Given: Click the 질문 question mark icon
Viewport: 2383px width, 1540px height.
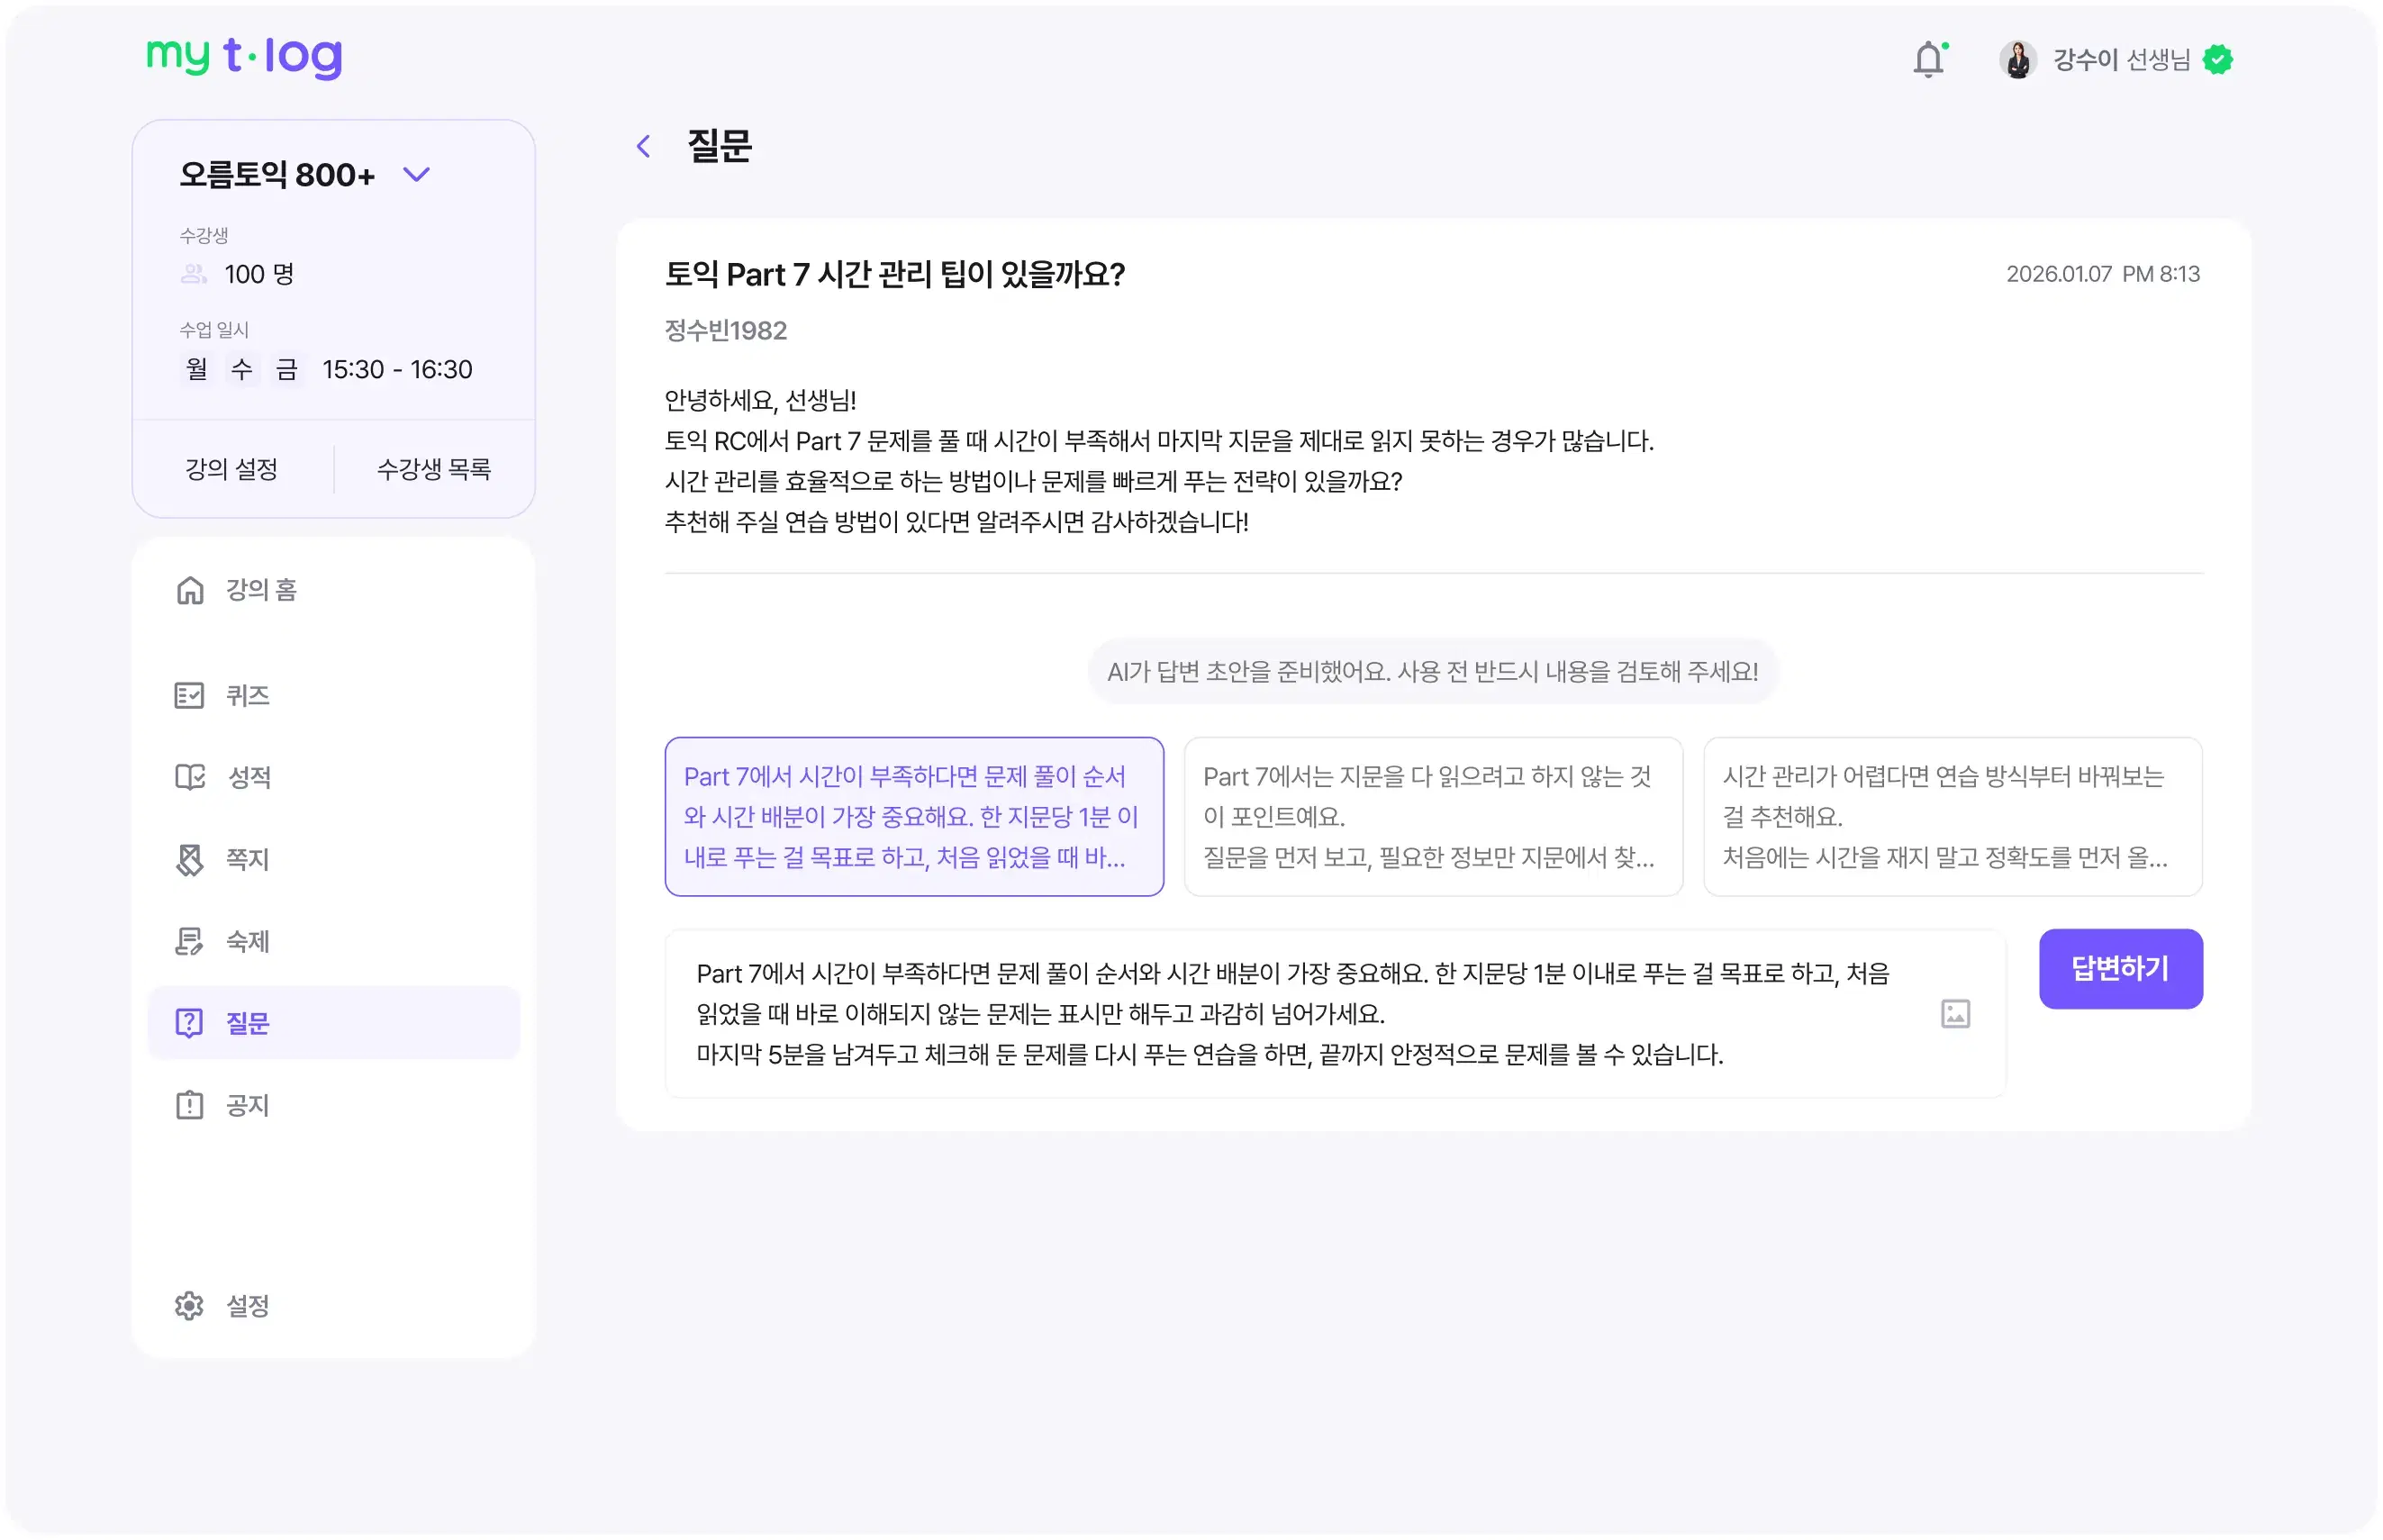Looking at the screenshot, I should click(x=189, y=1023).
